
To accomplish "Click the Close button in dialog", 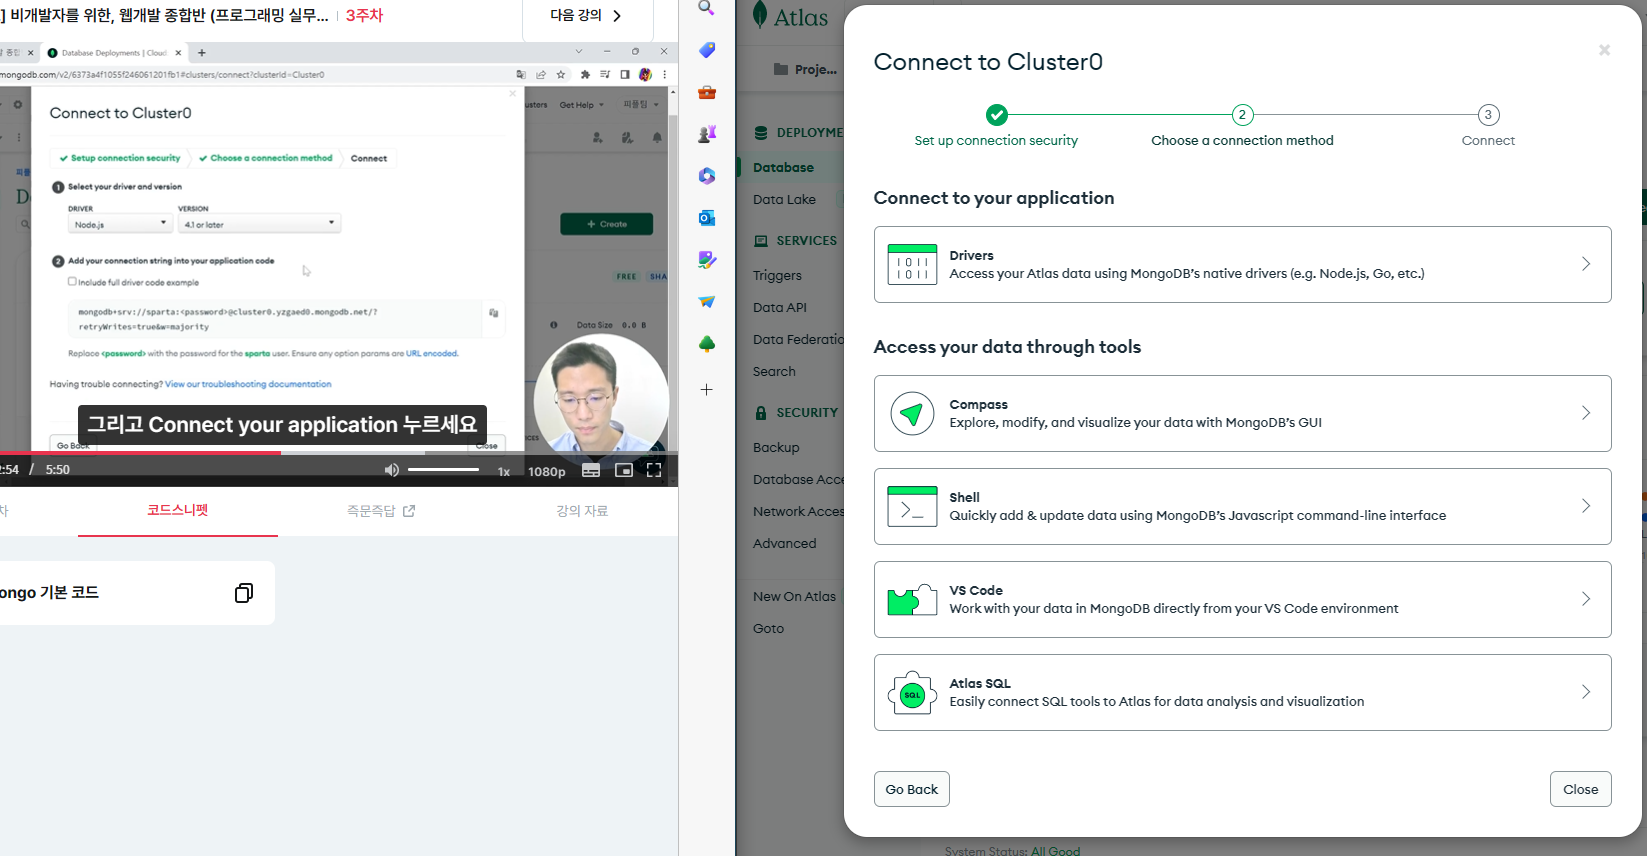I will point(1581,789).
